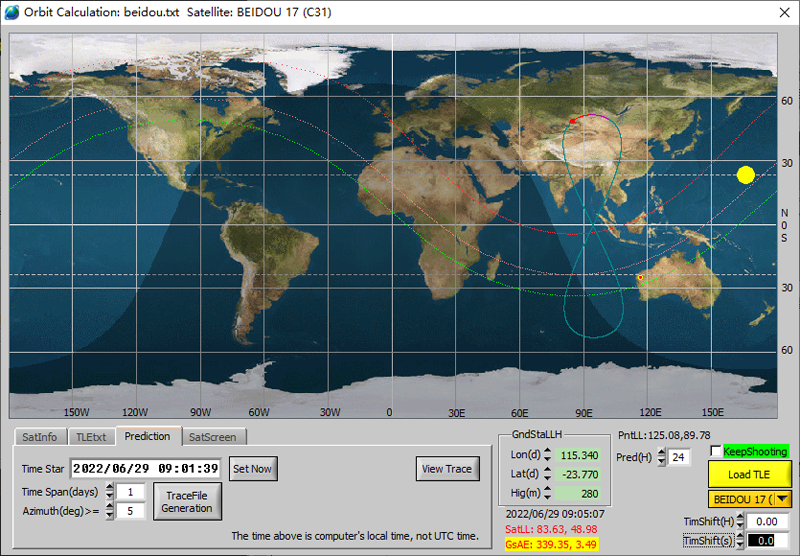
Task: Switch to the SatScreen tab
Action: click(213, 437)
